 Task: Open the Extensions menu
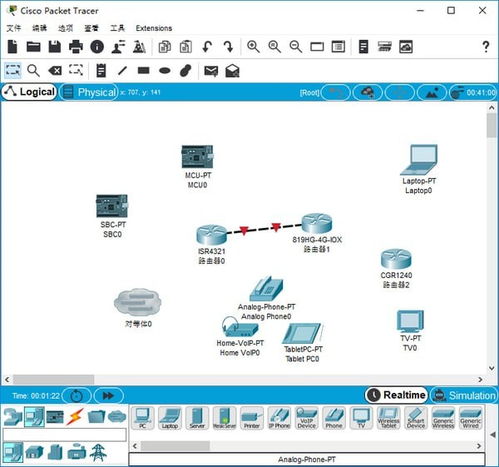pyautogui.click(x=154, y=28)
